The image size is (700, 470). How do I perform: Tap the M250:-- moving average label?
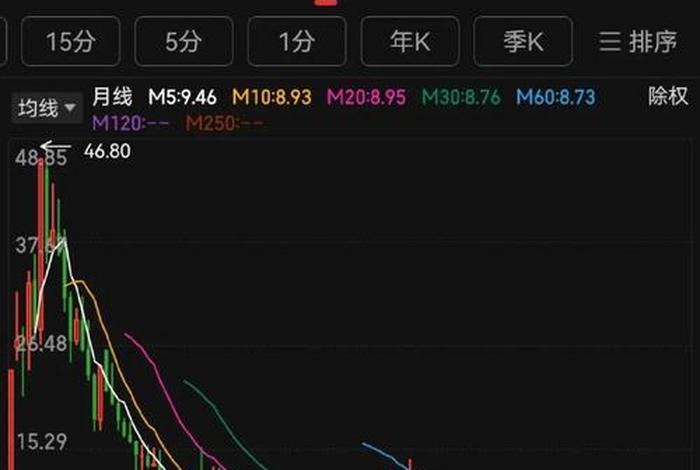[225, 123]
